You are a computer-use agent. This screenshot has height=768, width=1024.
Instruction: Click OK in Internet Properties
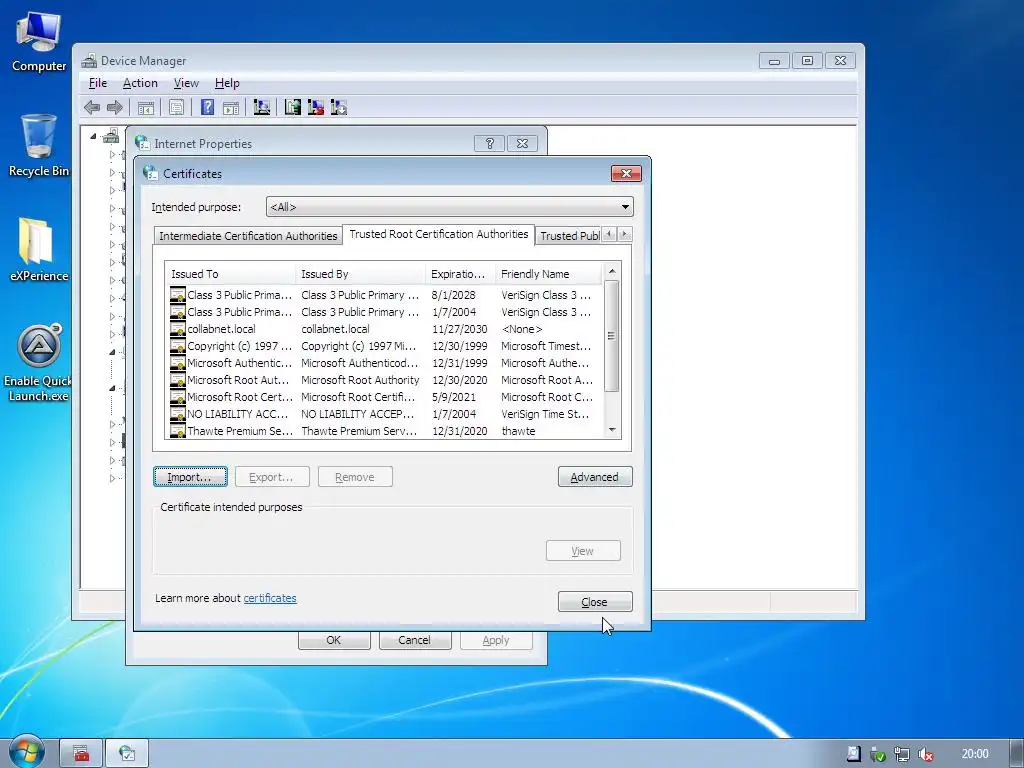[x=334, y=640]
